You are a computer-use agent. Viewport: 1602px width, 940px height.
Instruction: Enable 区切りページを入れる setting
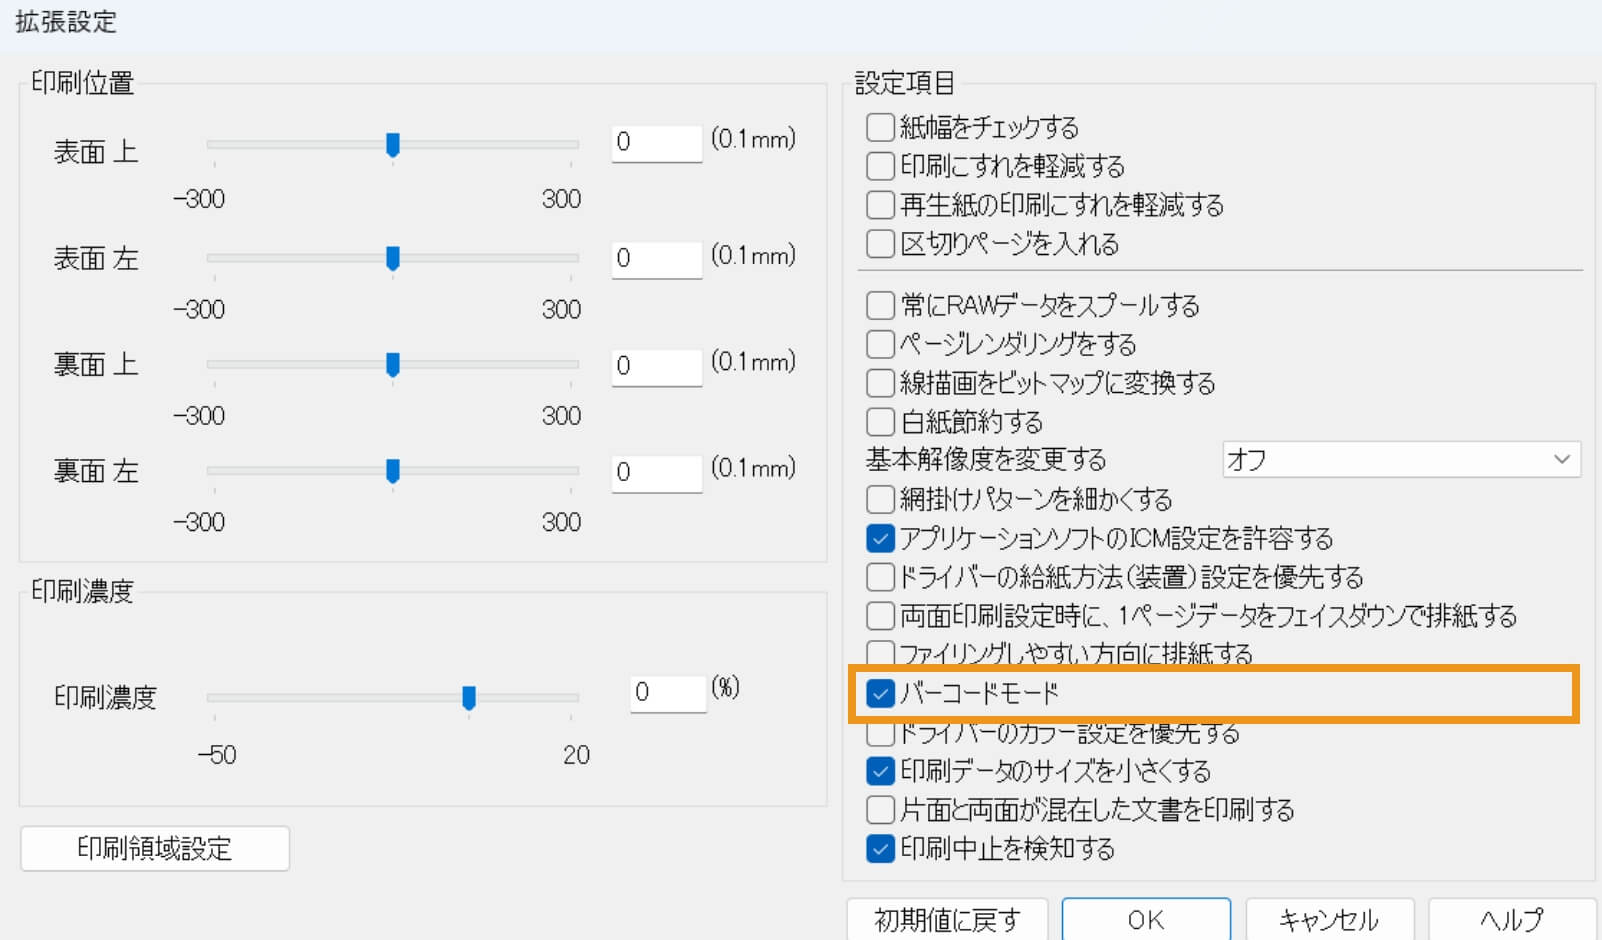click(879, 244)
